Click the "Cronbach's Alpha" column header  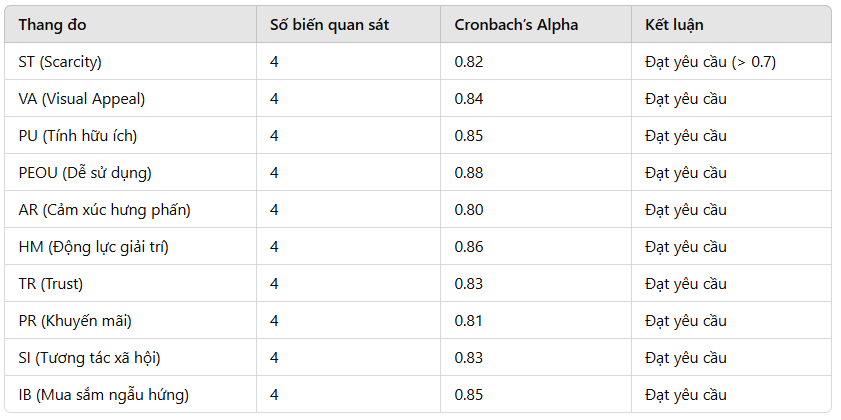(516, 24)
